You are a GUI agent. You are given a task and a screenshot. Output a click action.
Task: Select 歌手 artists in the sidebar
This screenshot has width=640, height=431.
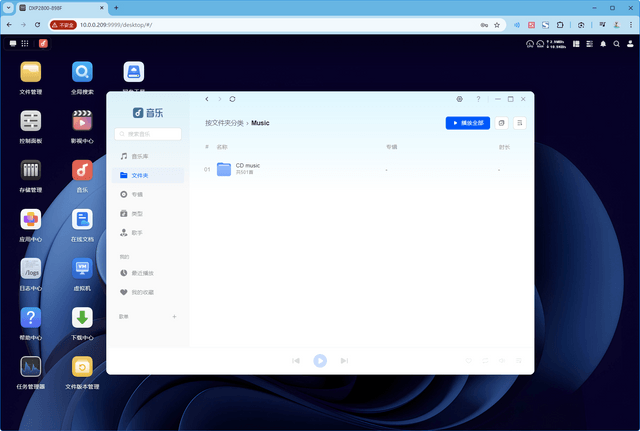coord(148,233)
